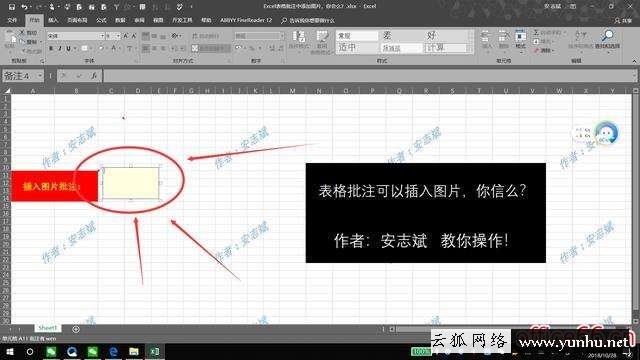Click the Align Left icon
Viewport: 640px width, 360px height.
pyautogui.click(x=146, y=48)
